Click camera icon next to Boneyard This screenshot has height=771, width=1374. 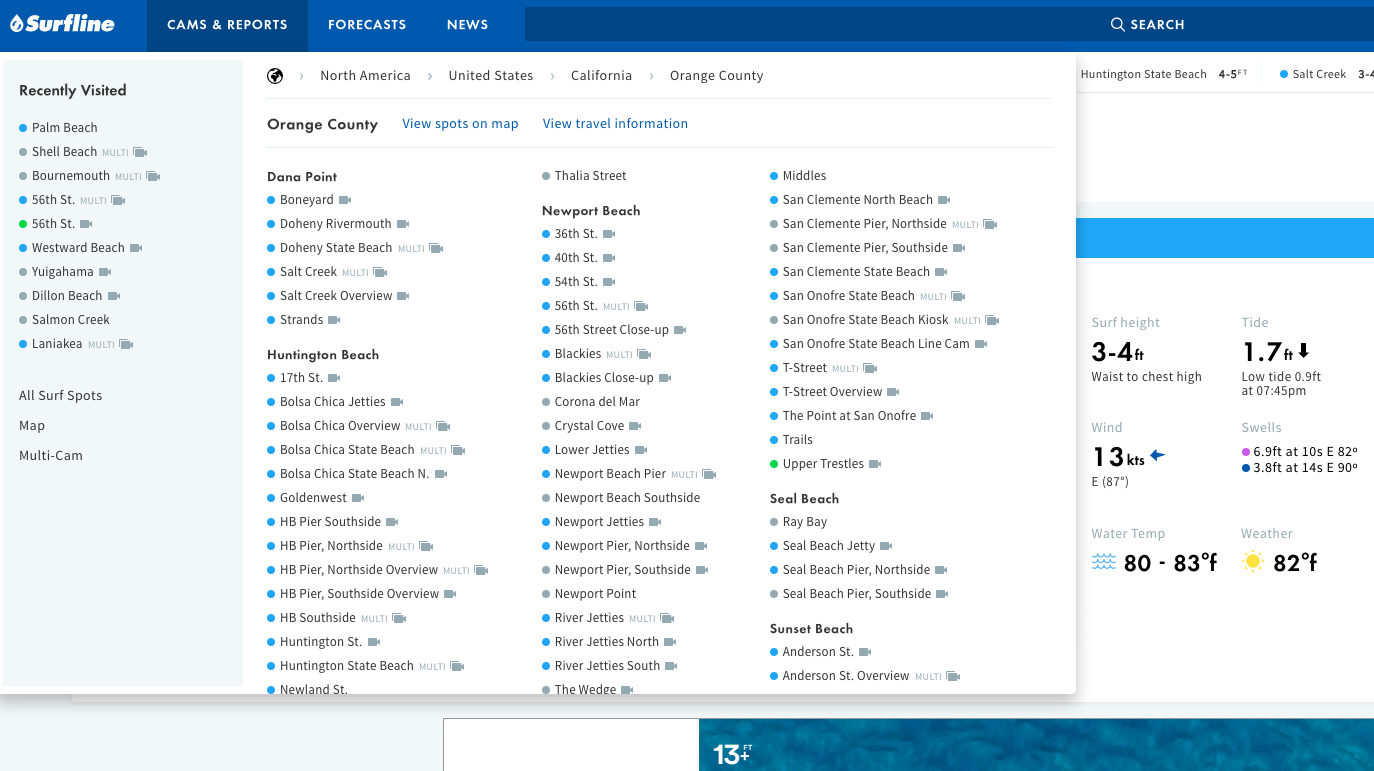[x=345, y=200]
